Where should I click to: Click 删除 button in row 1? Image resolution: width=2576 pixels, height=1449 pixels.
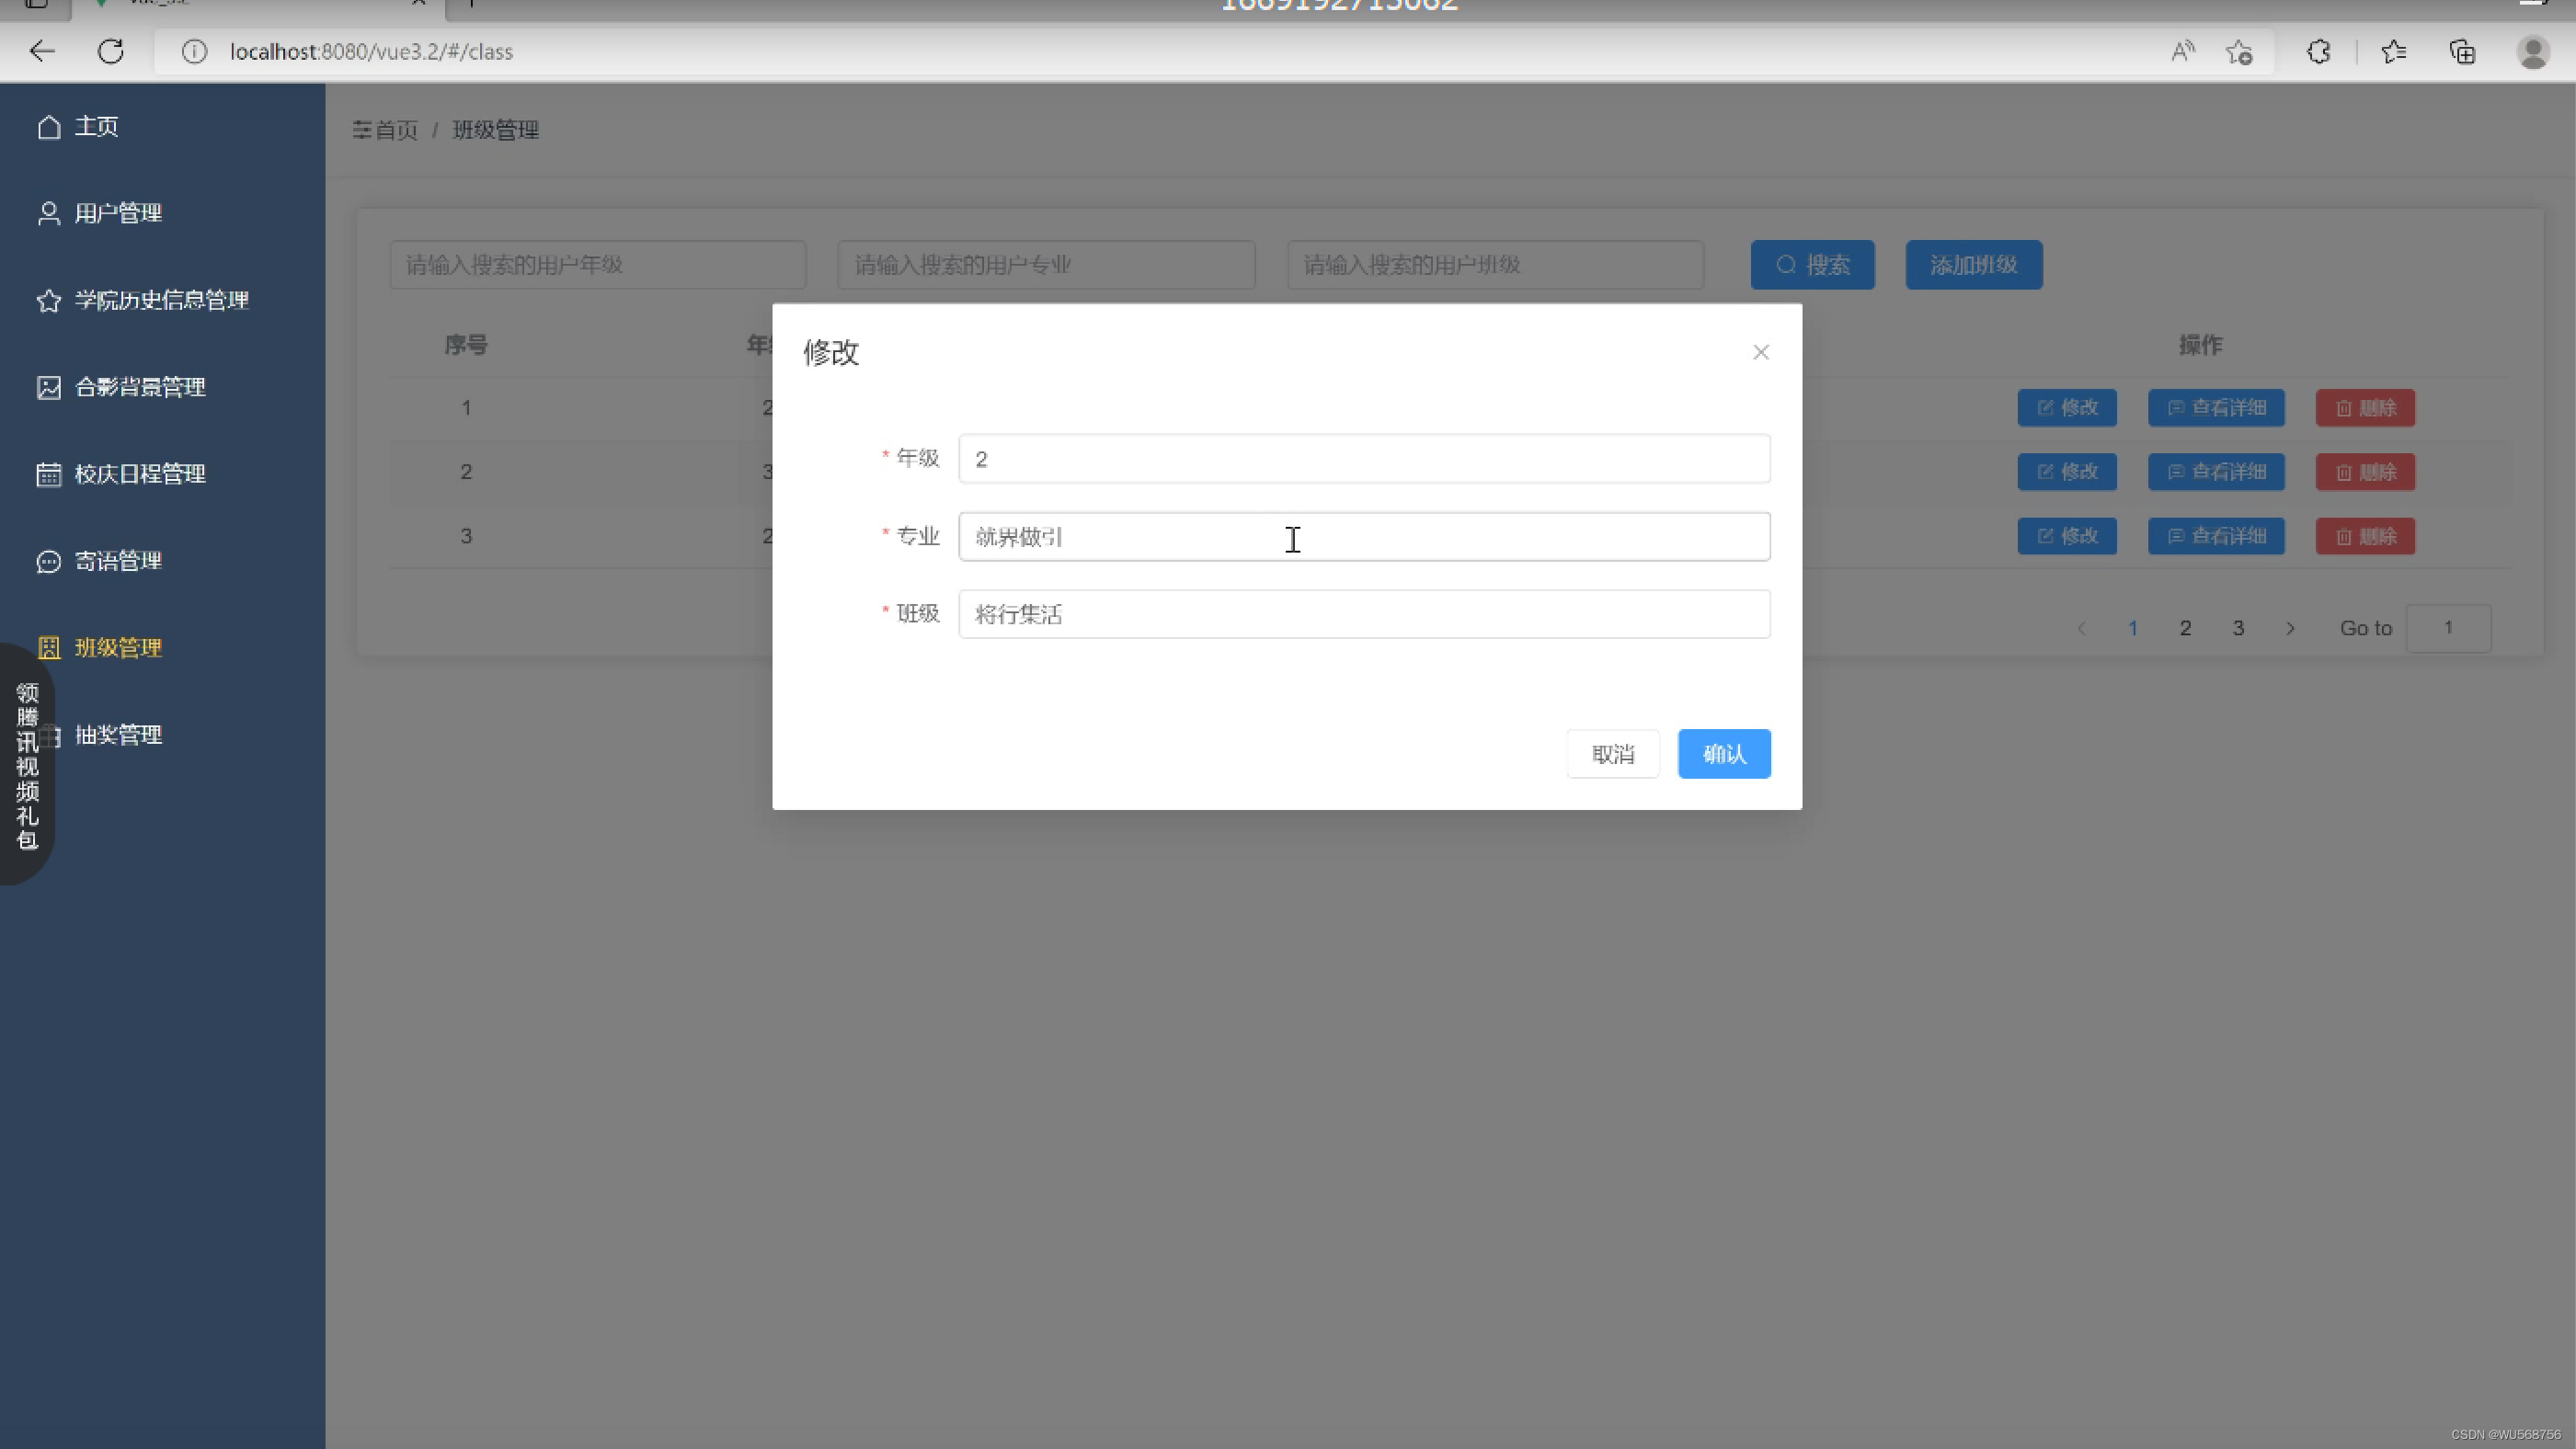(x=2365, y=408)
